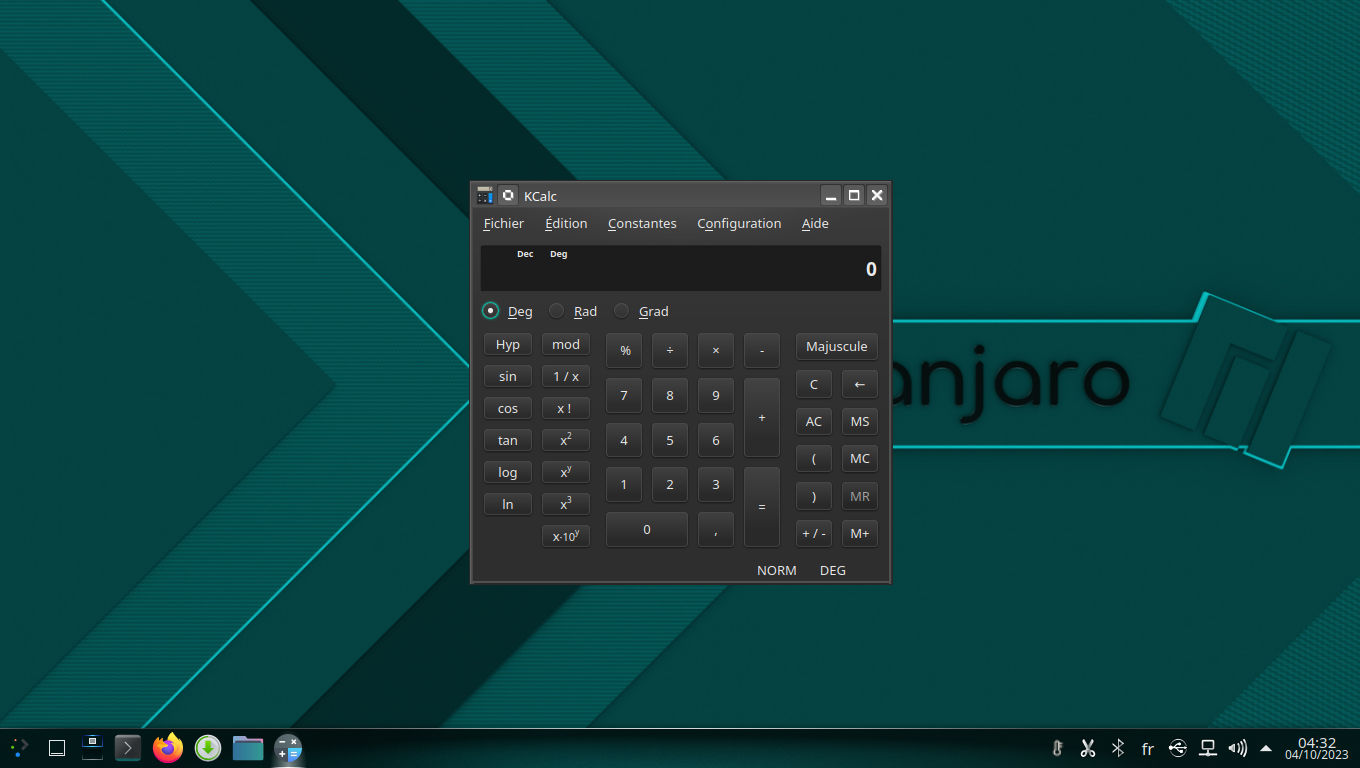Click the percent button
This screenshot has height=768, width=1360.
[624, 350]
